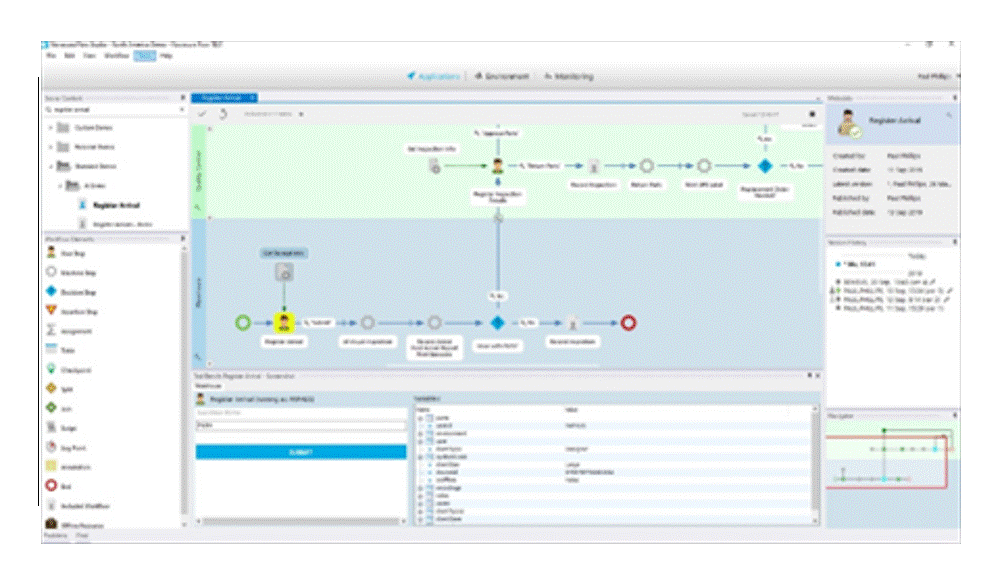Click the green Start node on canvas
Viewport: 1004px width, 587px height.
pyautogui.click(x=243, y=323)
